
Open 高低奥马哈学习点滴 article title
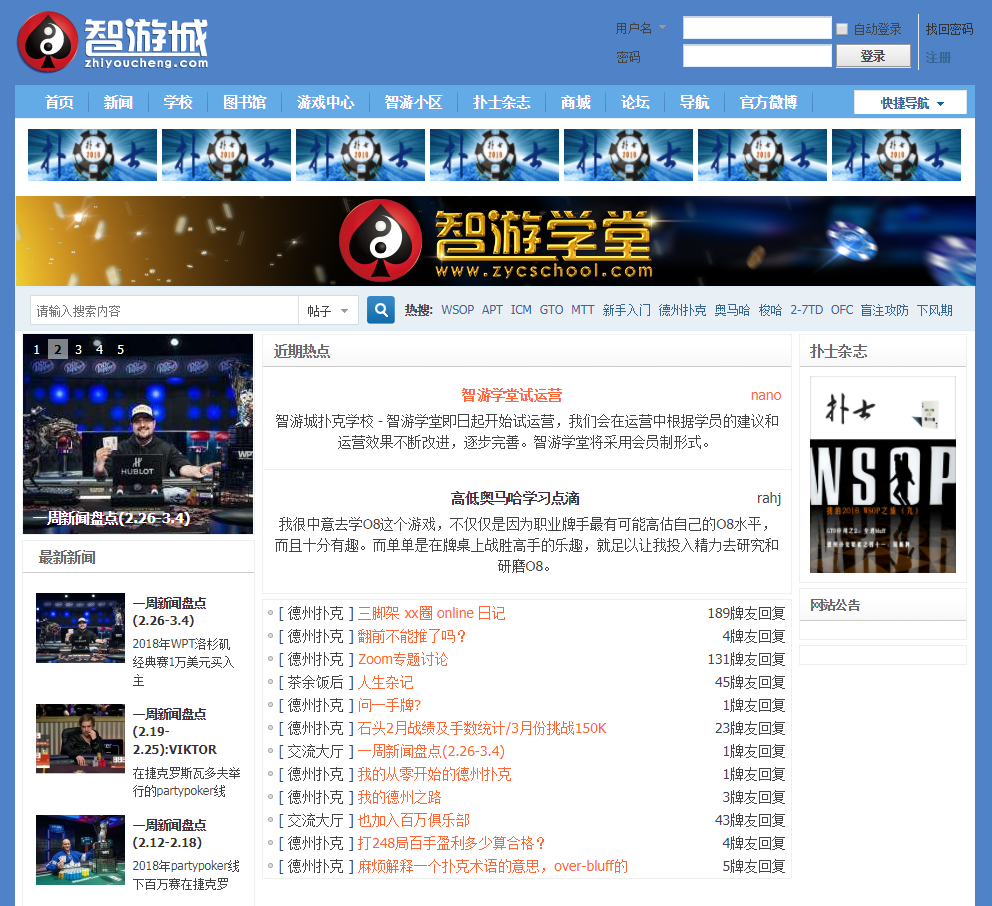[515, 499]
